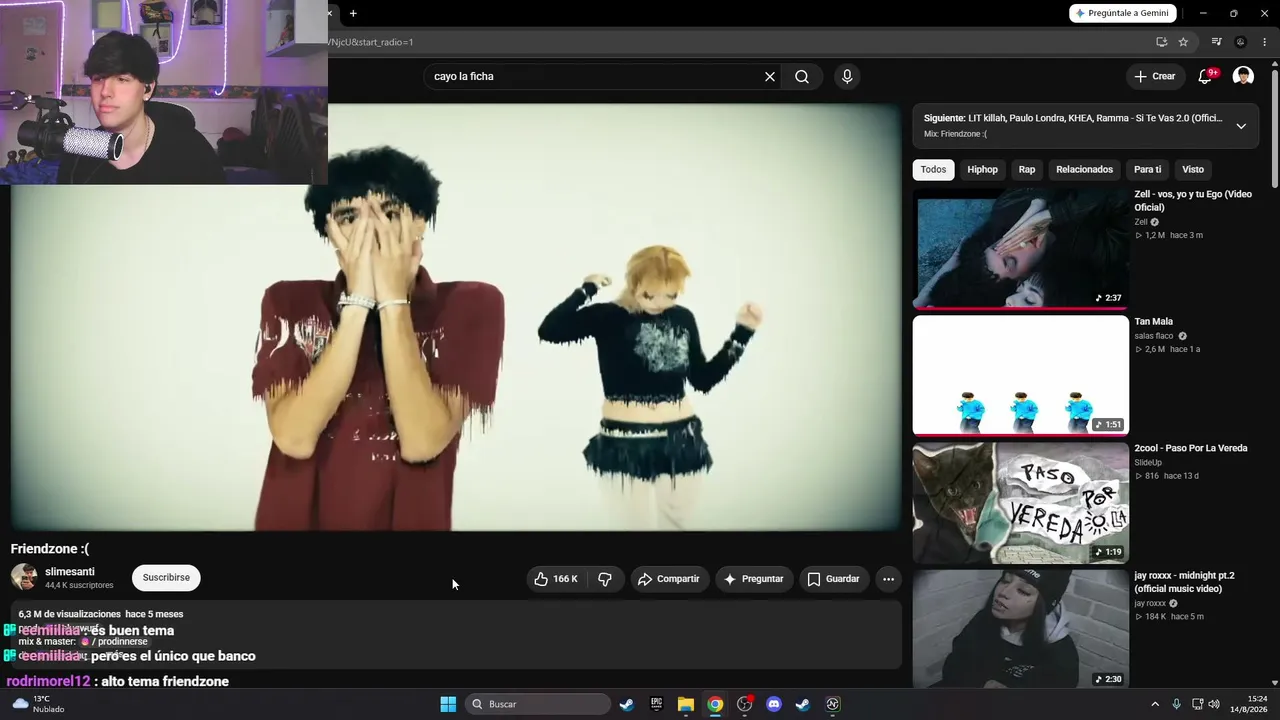Screen dimensions: 1280x720
Task: Click the Tan Mala video title
Action: tap(1154, 322)
